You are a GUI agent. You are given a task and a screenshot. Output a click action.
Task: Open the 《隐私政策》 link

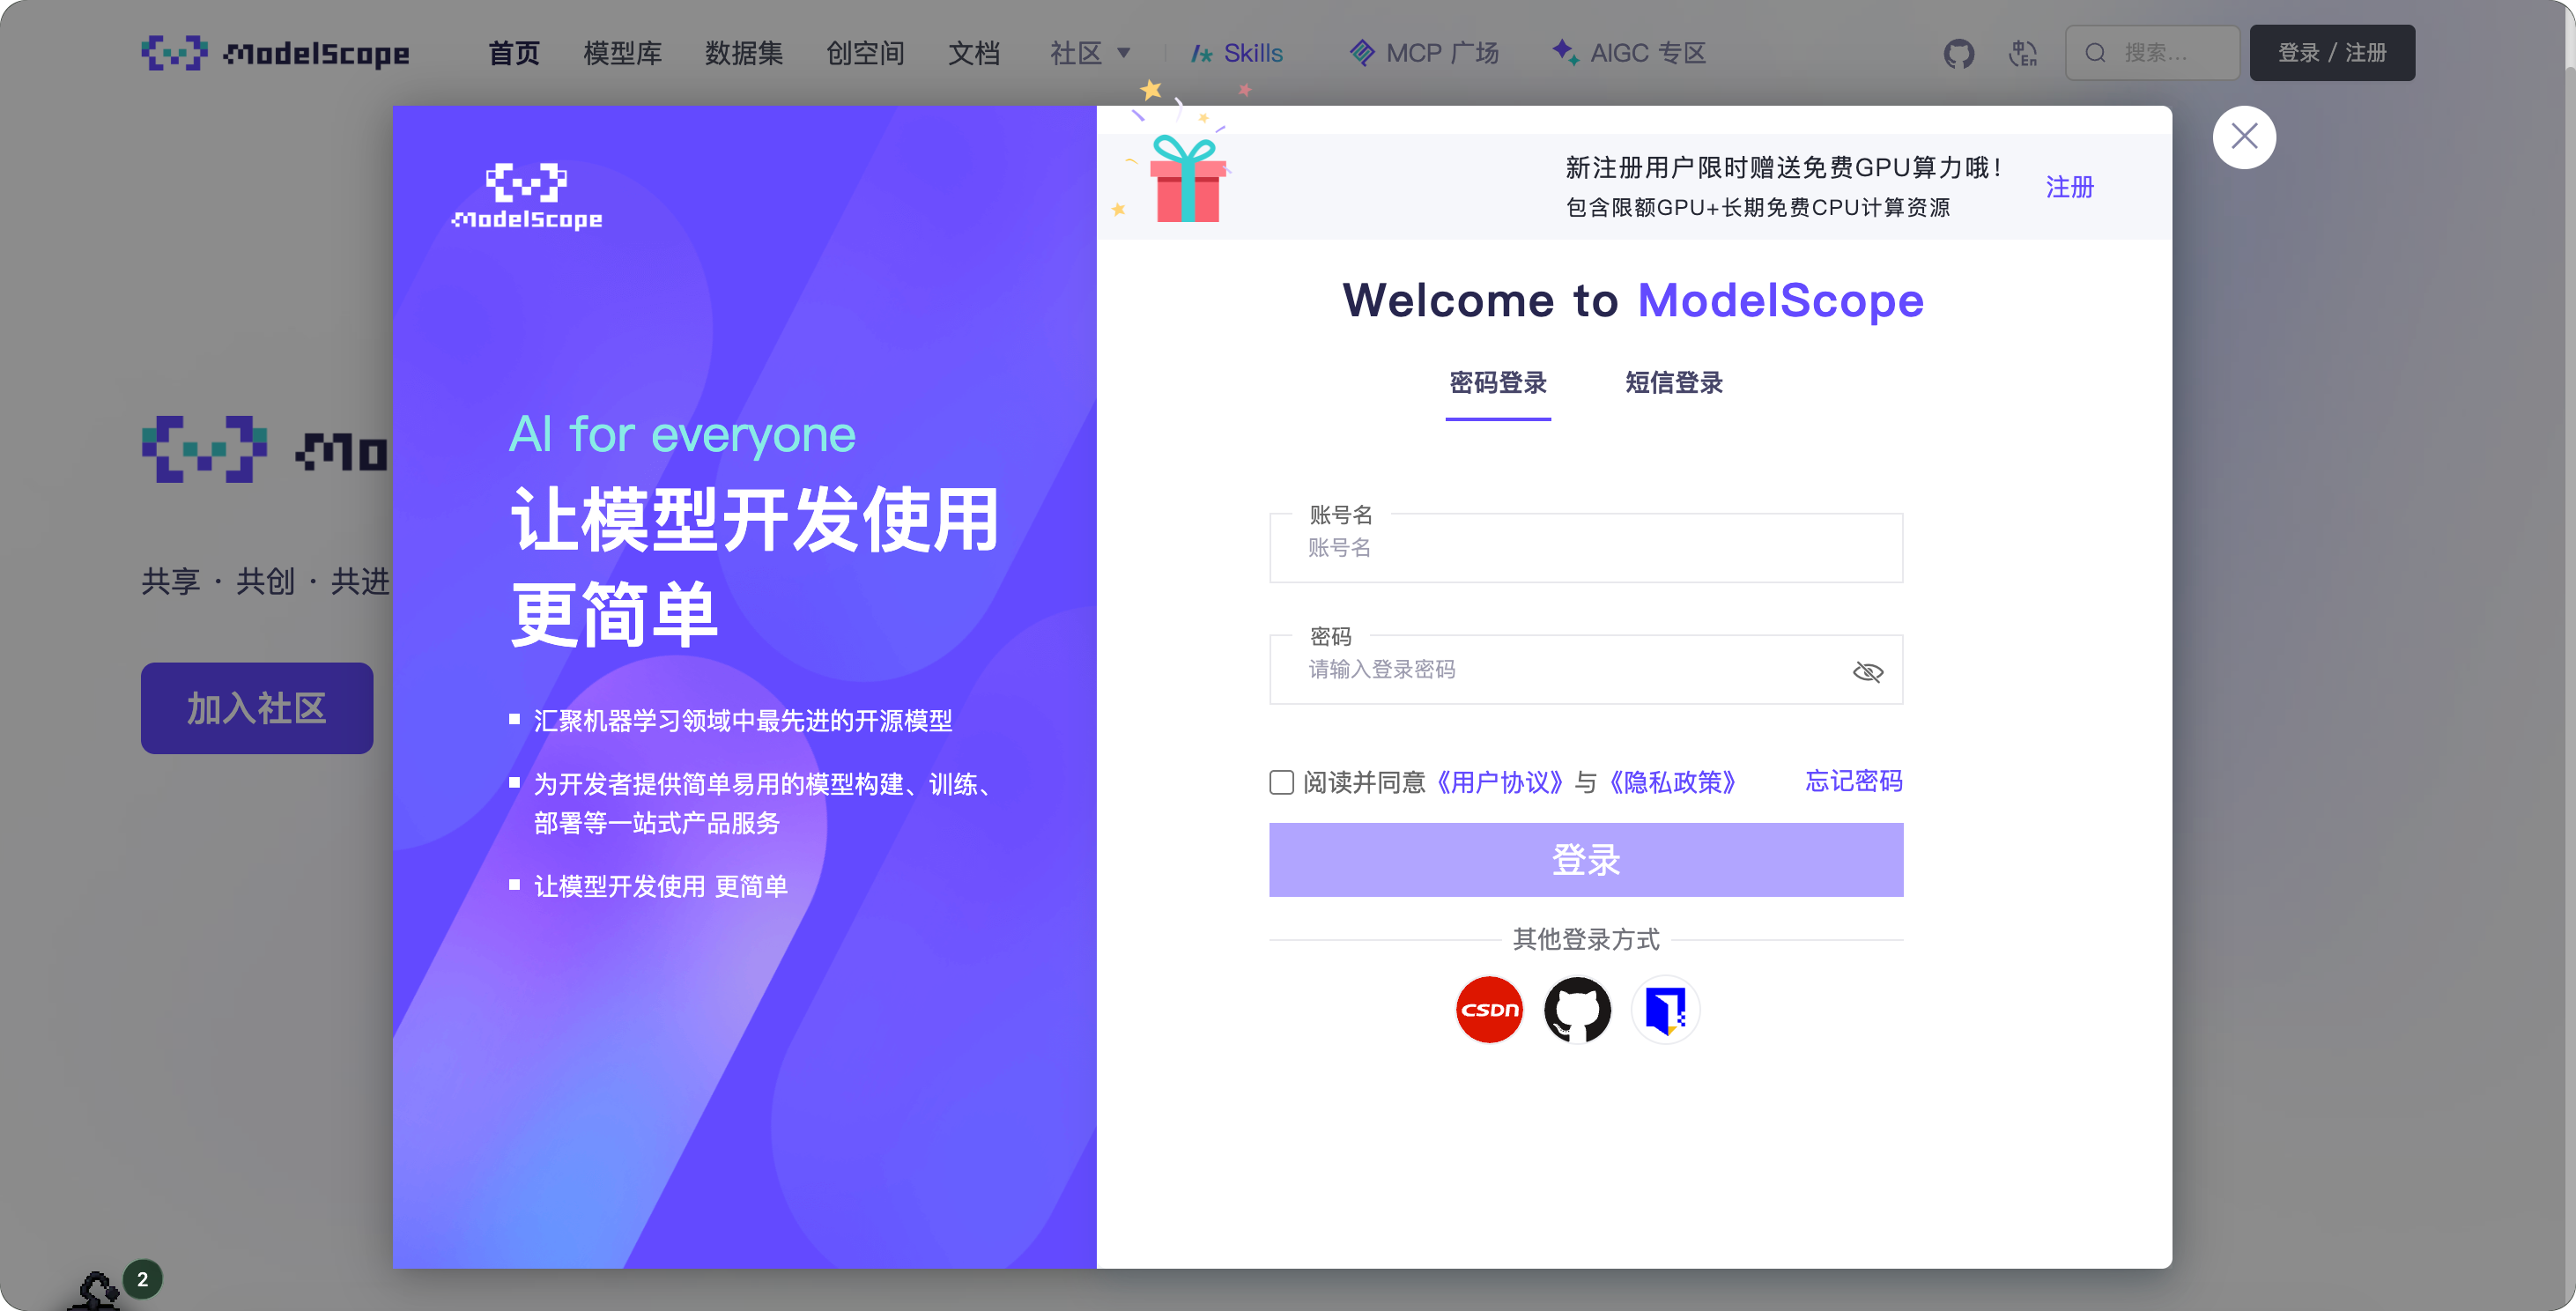[1671, 782]
